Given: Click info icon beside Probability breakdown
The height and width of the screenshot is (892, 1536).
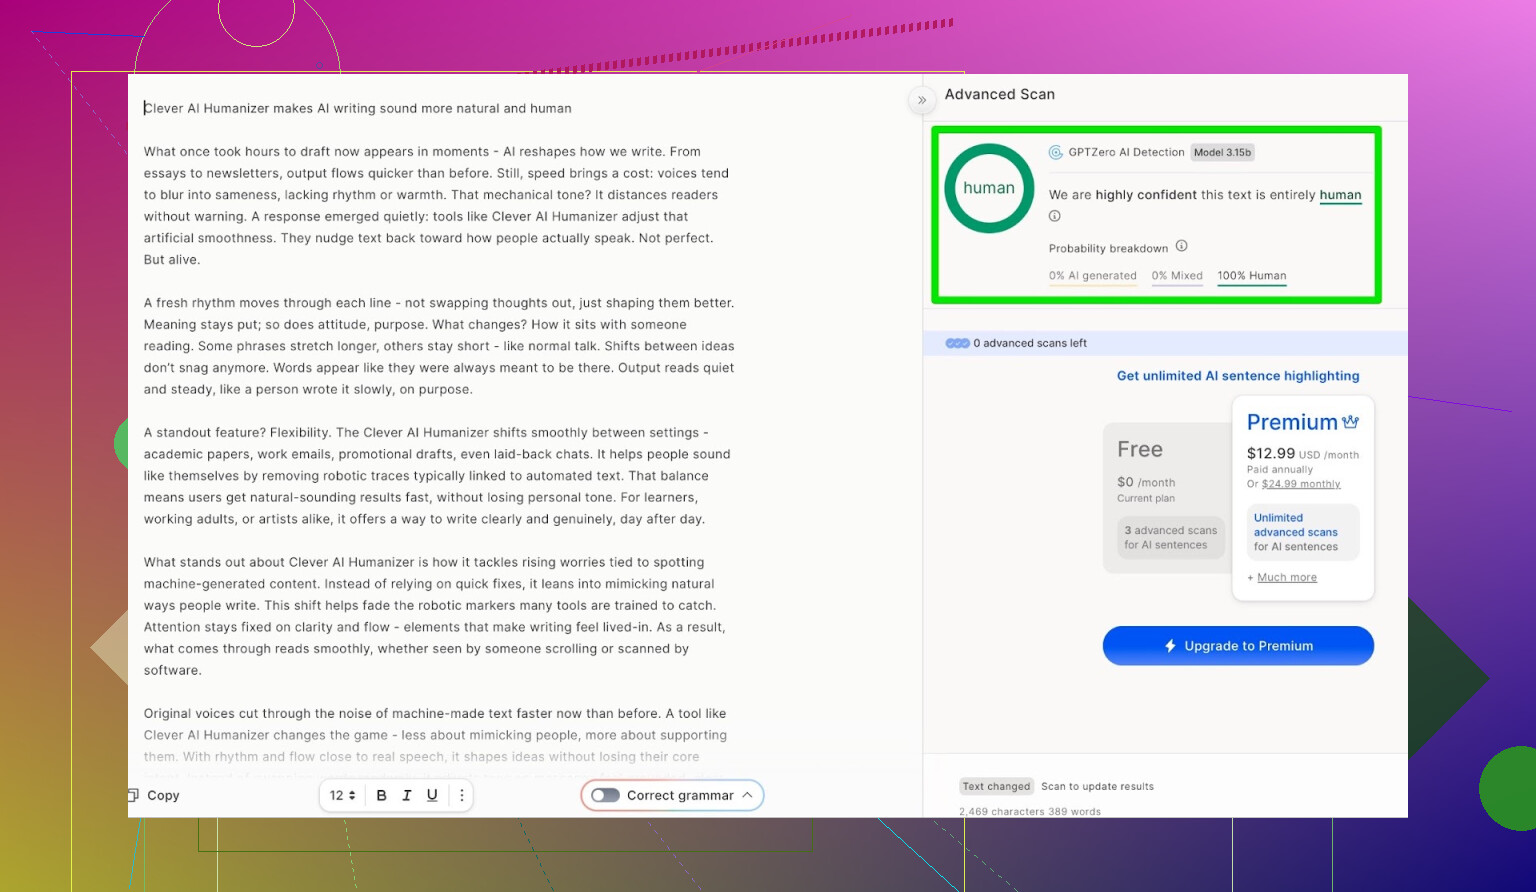Looking at the screenshot, I should 1181,246.
